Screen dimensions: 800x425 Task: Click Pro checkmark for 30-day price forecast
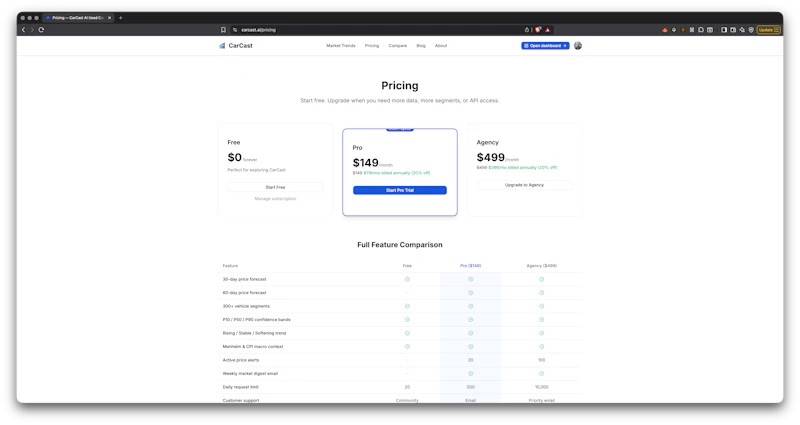(470, 279)
